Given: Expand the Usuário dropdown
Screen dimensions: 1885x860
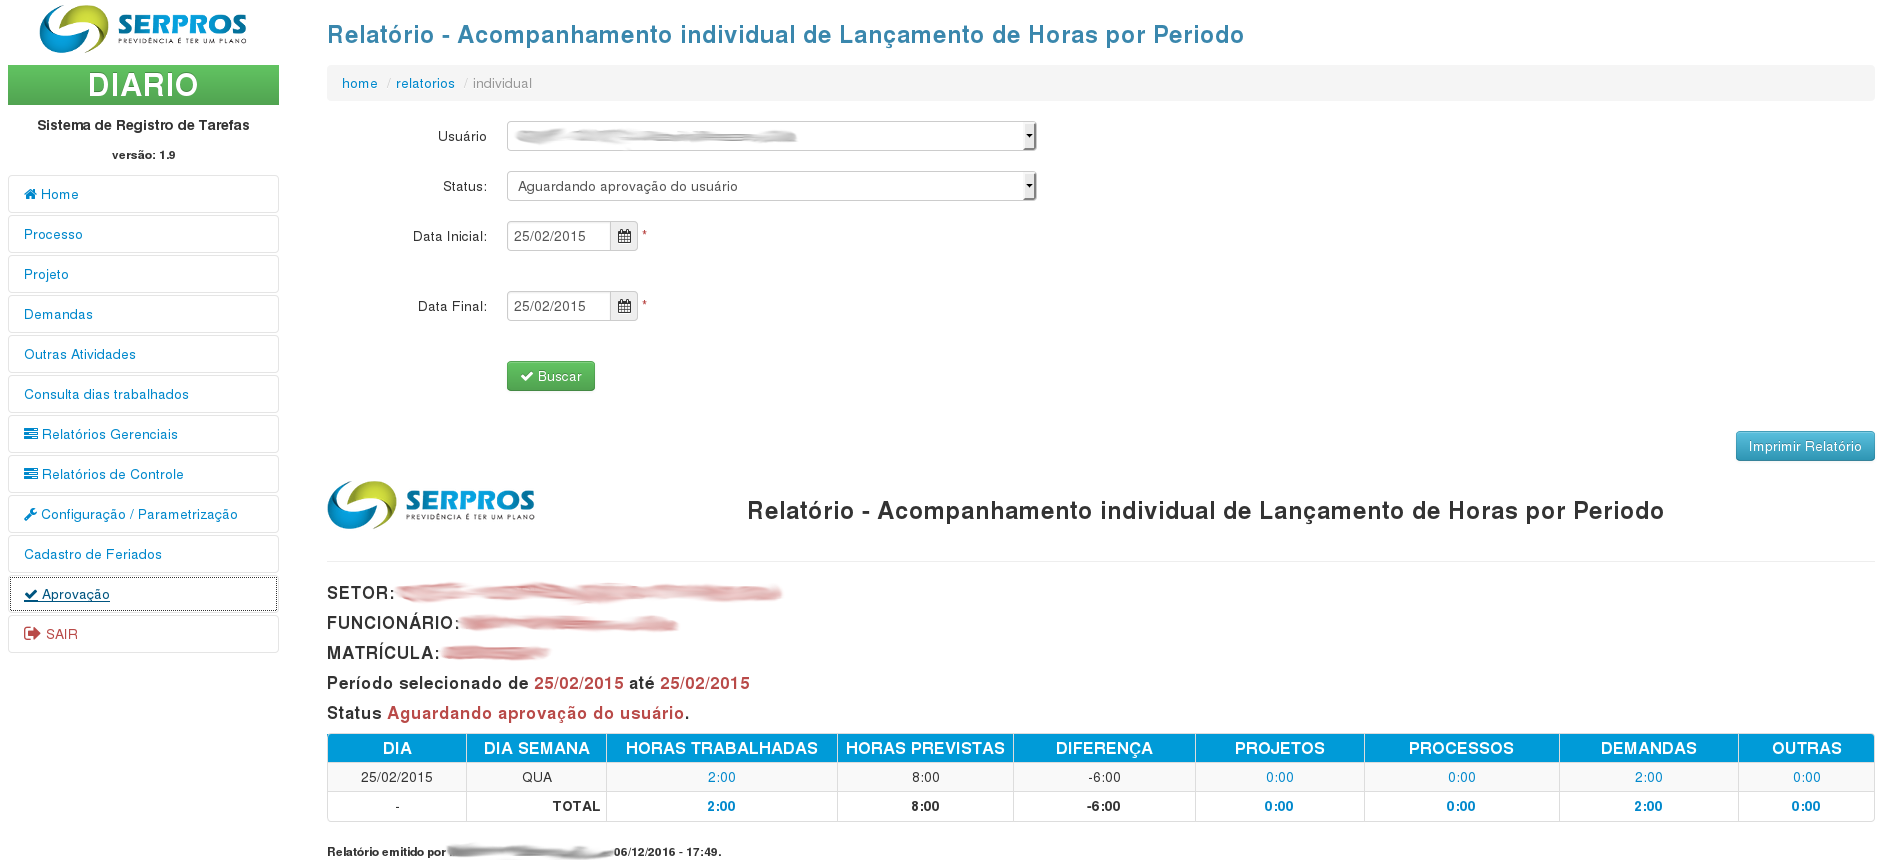Looking at the screenshot, I should tap(771, 137).
